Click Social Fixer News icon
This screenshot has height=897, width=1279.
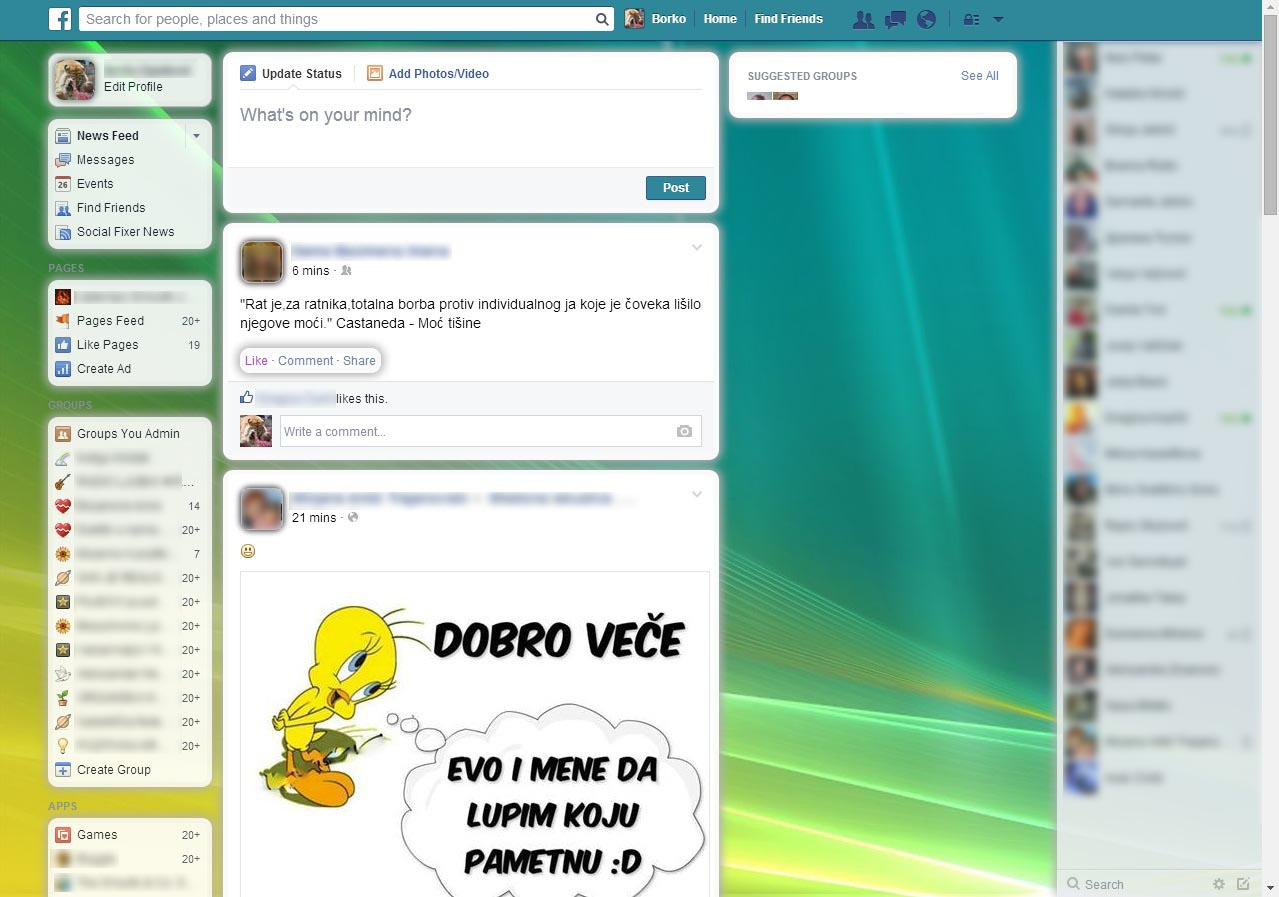[x=63, y=232]
